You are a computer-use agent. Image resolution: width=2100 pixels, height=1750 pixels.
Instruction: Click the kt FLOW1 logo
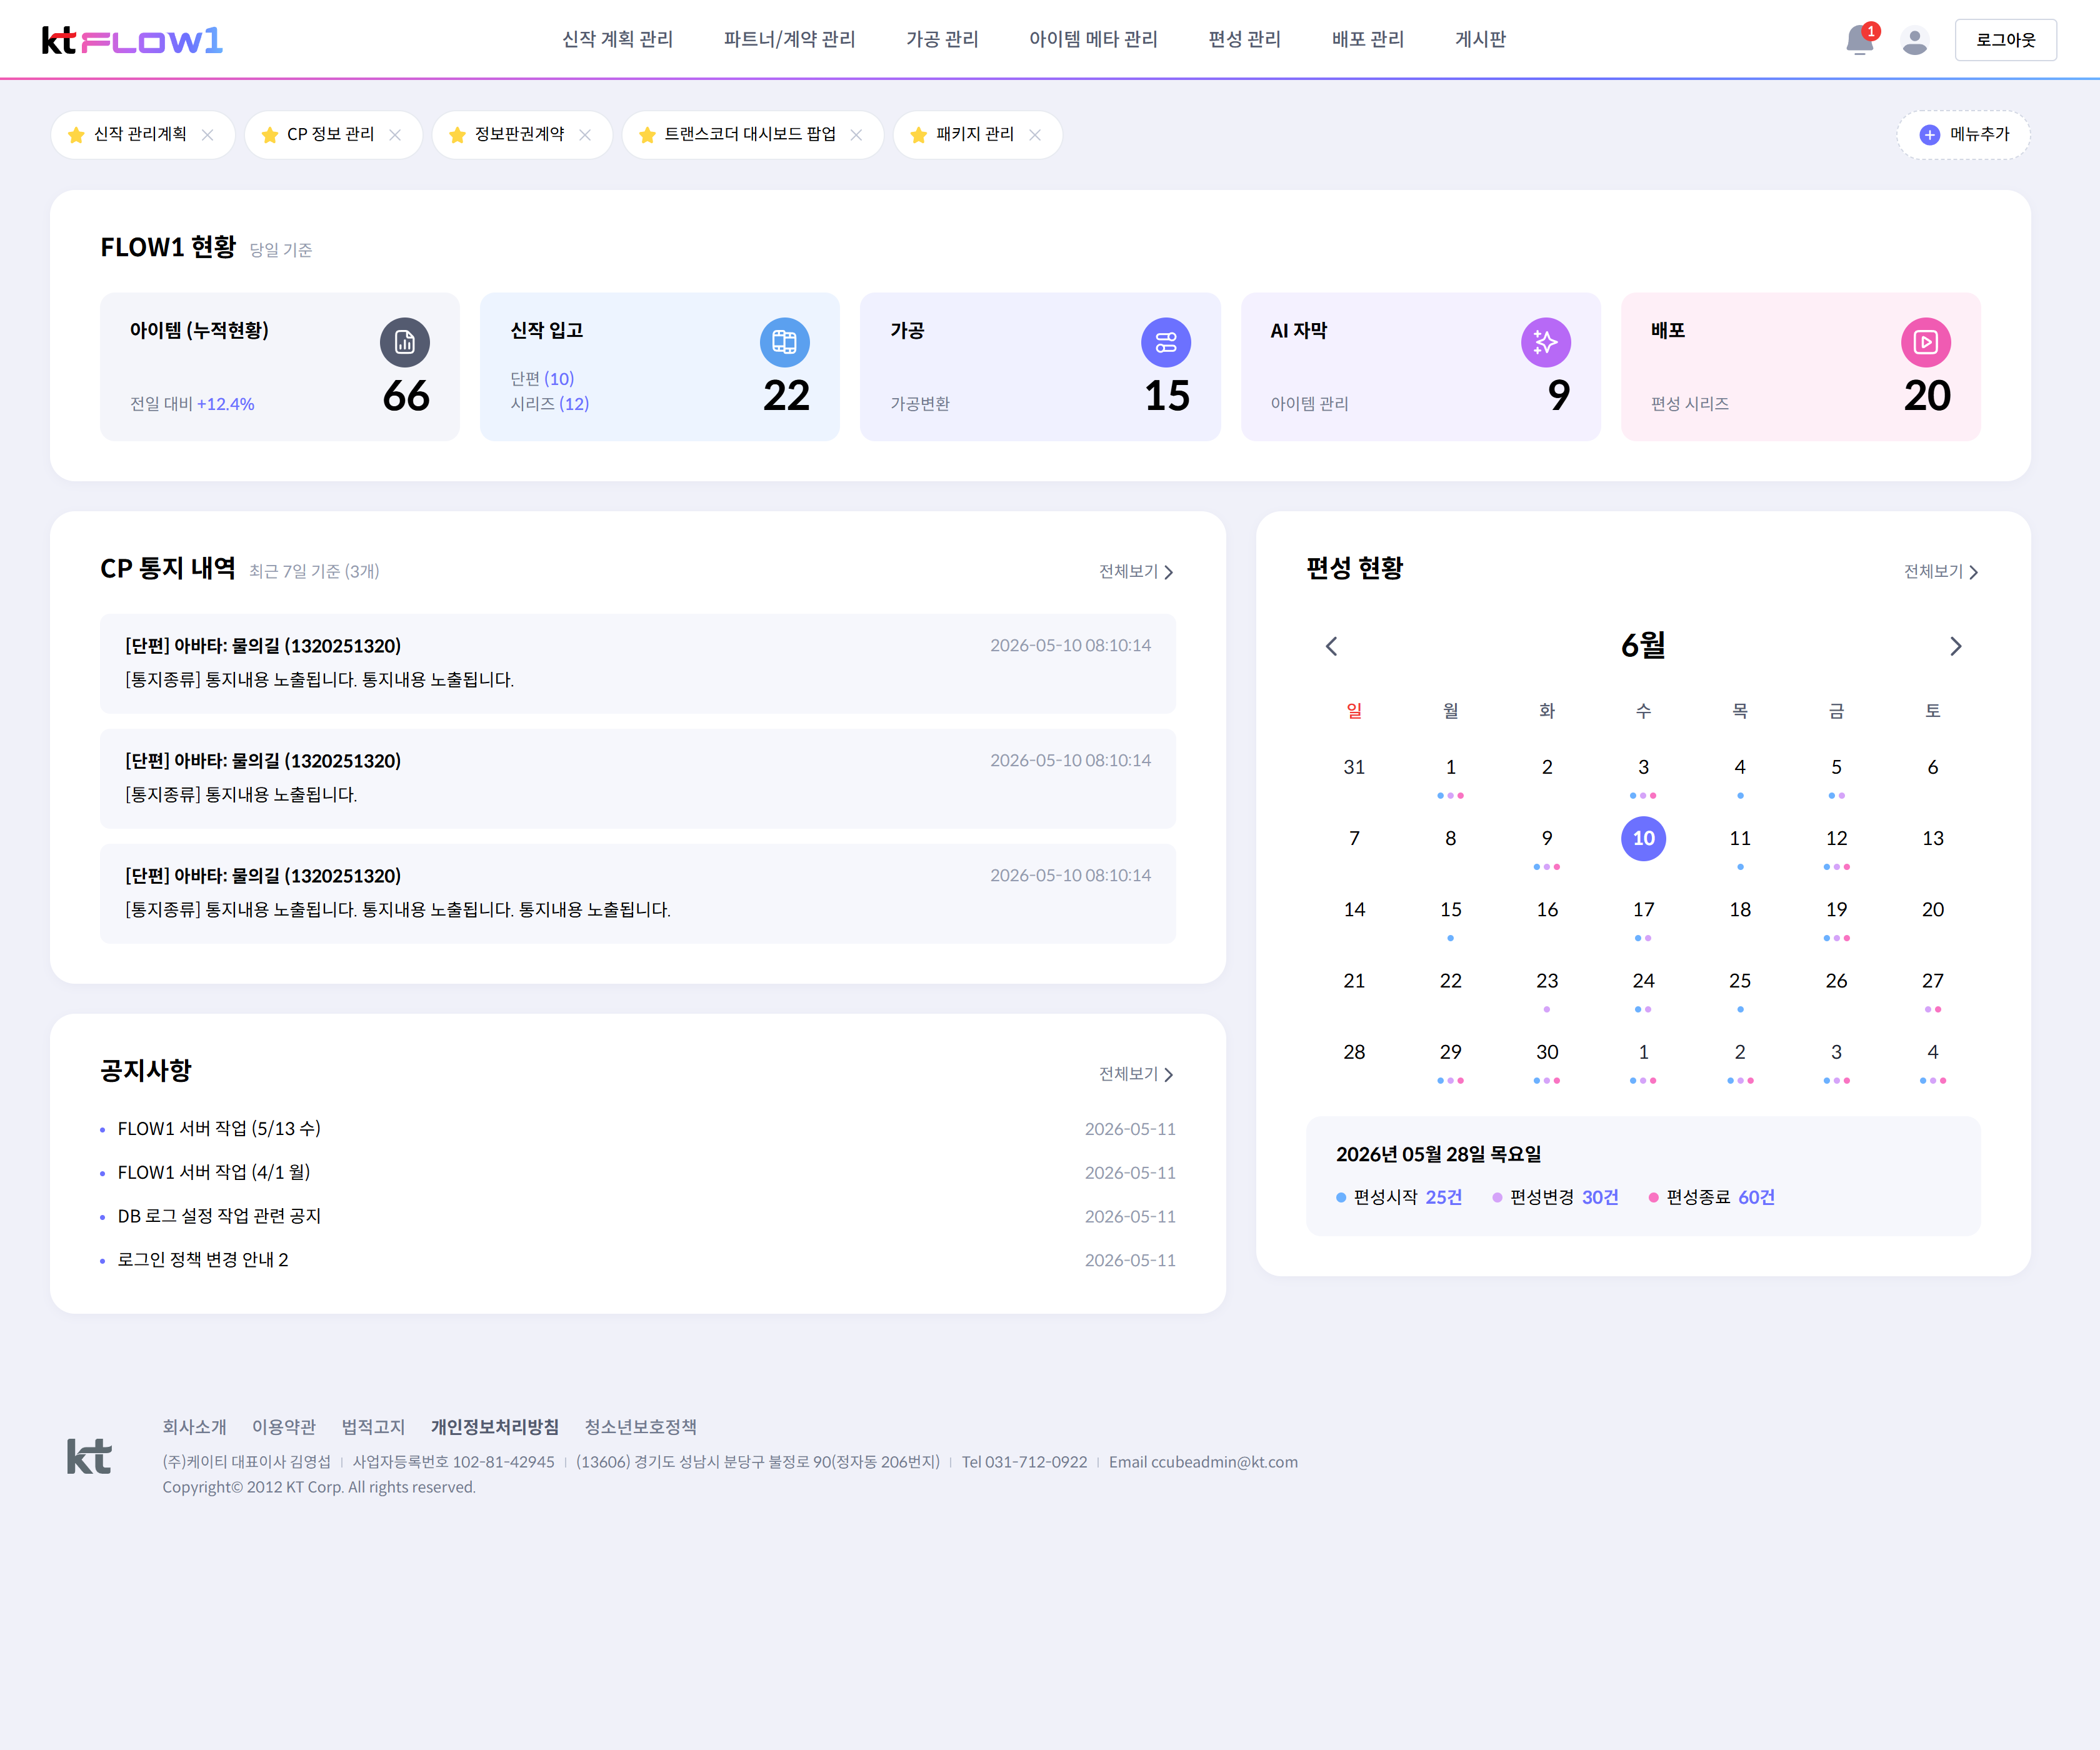[132, 40]
